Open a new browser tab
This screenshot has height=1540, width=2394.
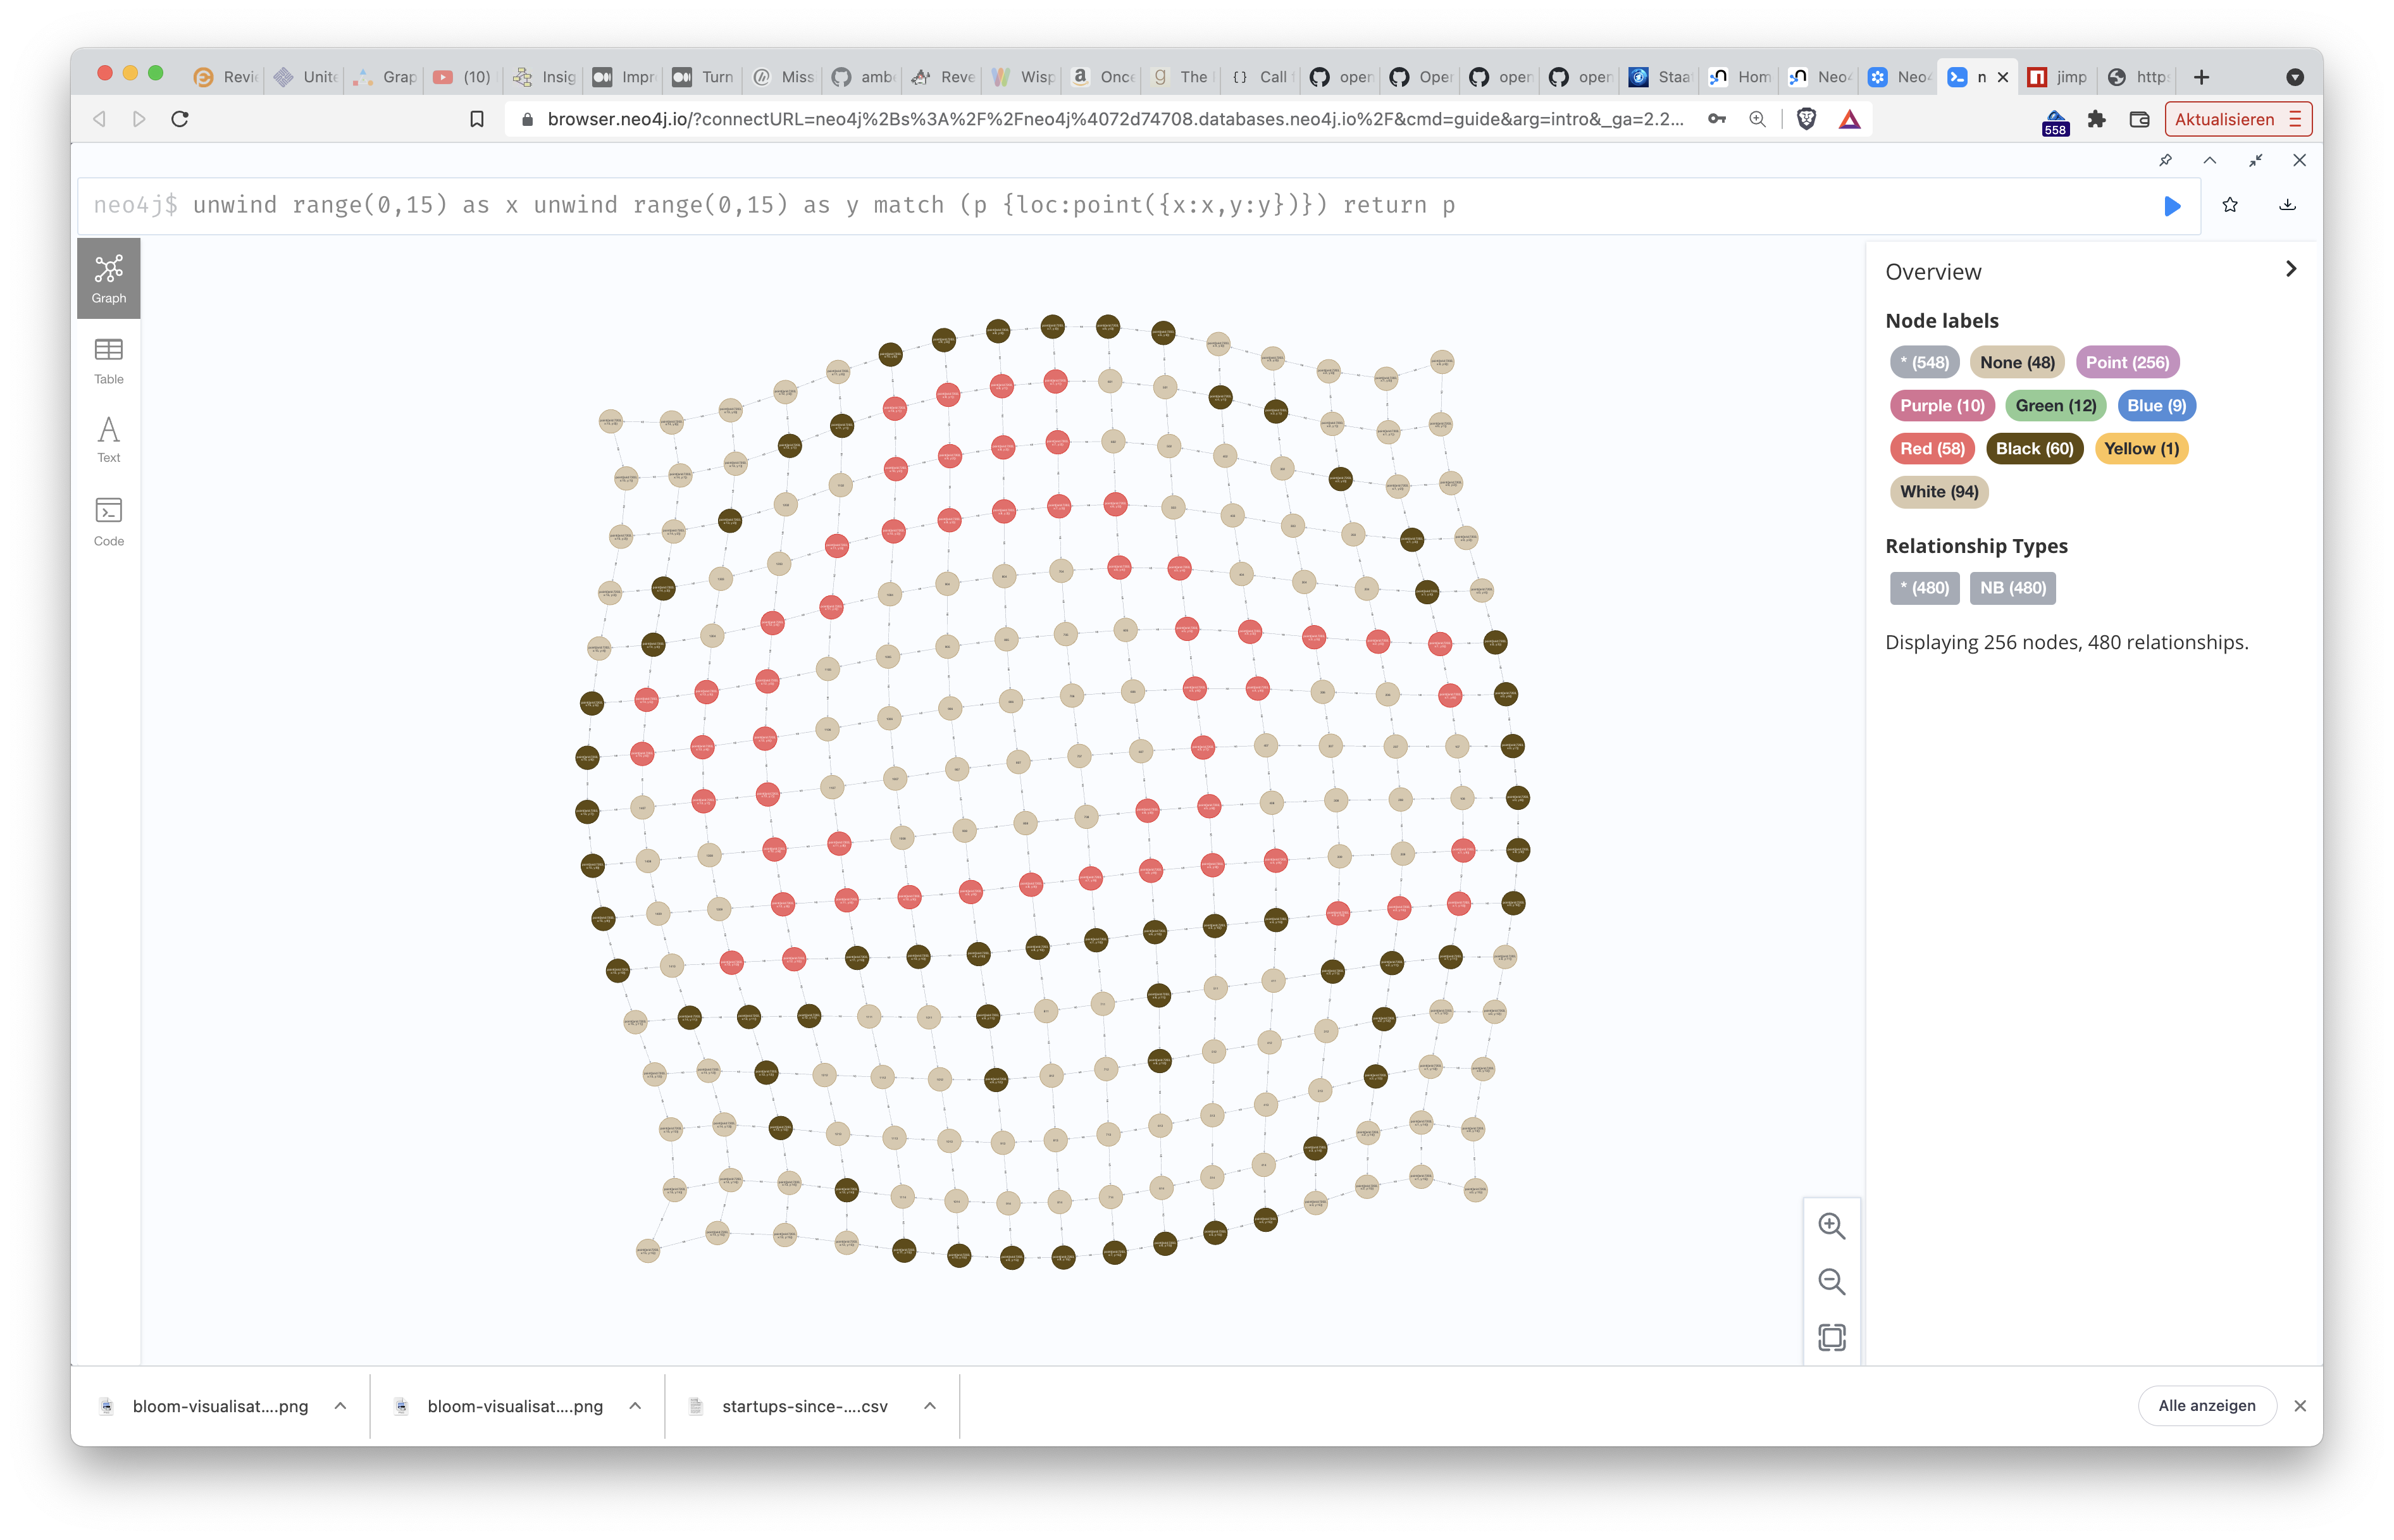point(2200,77)
